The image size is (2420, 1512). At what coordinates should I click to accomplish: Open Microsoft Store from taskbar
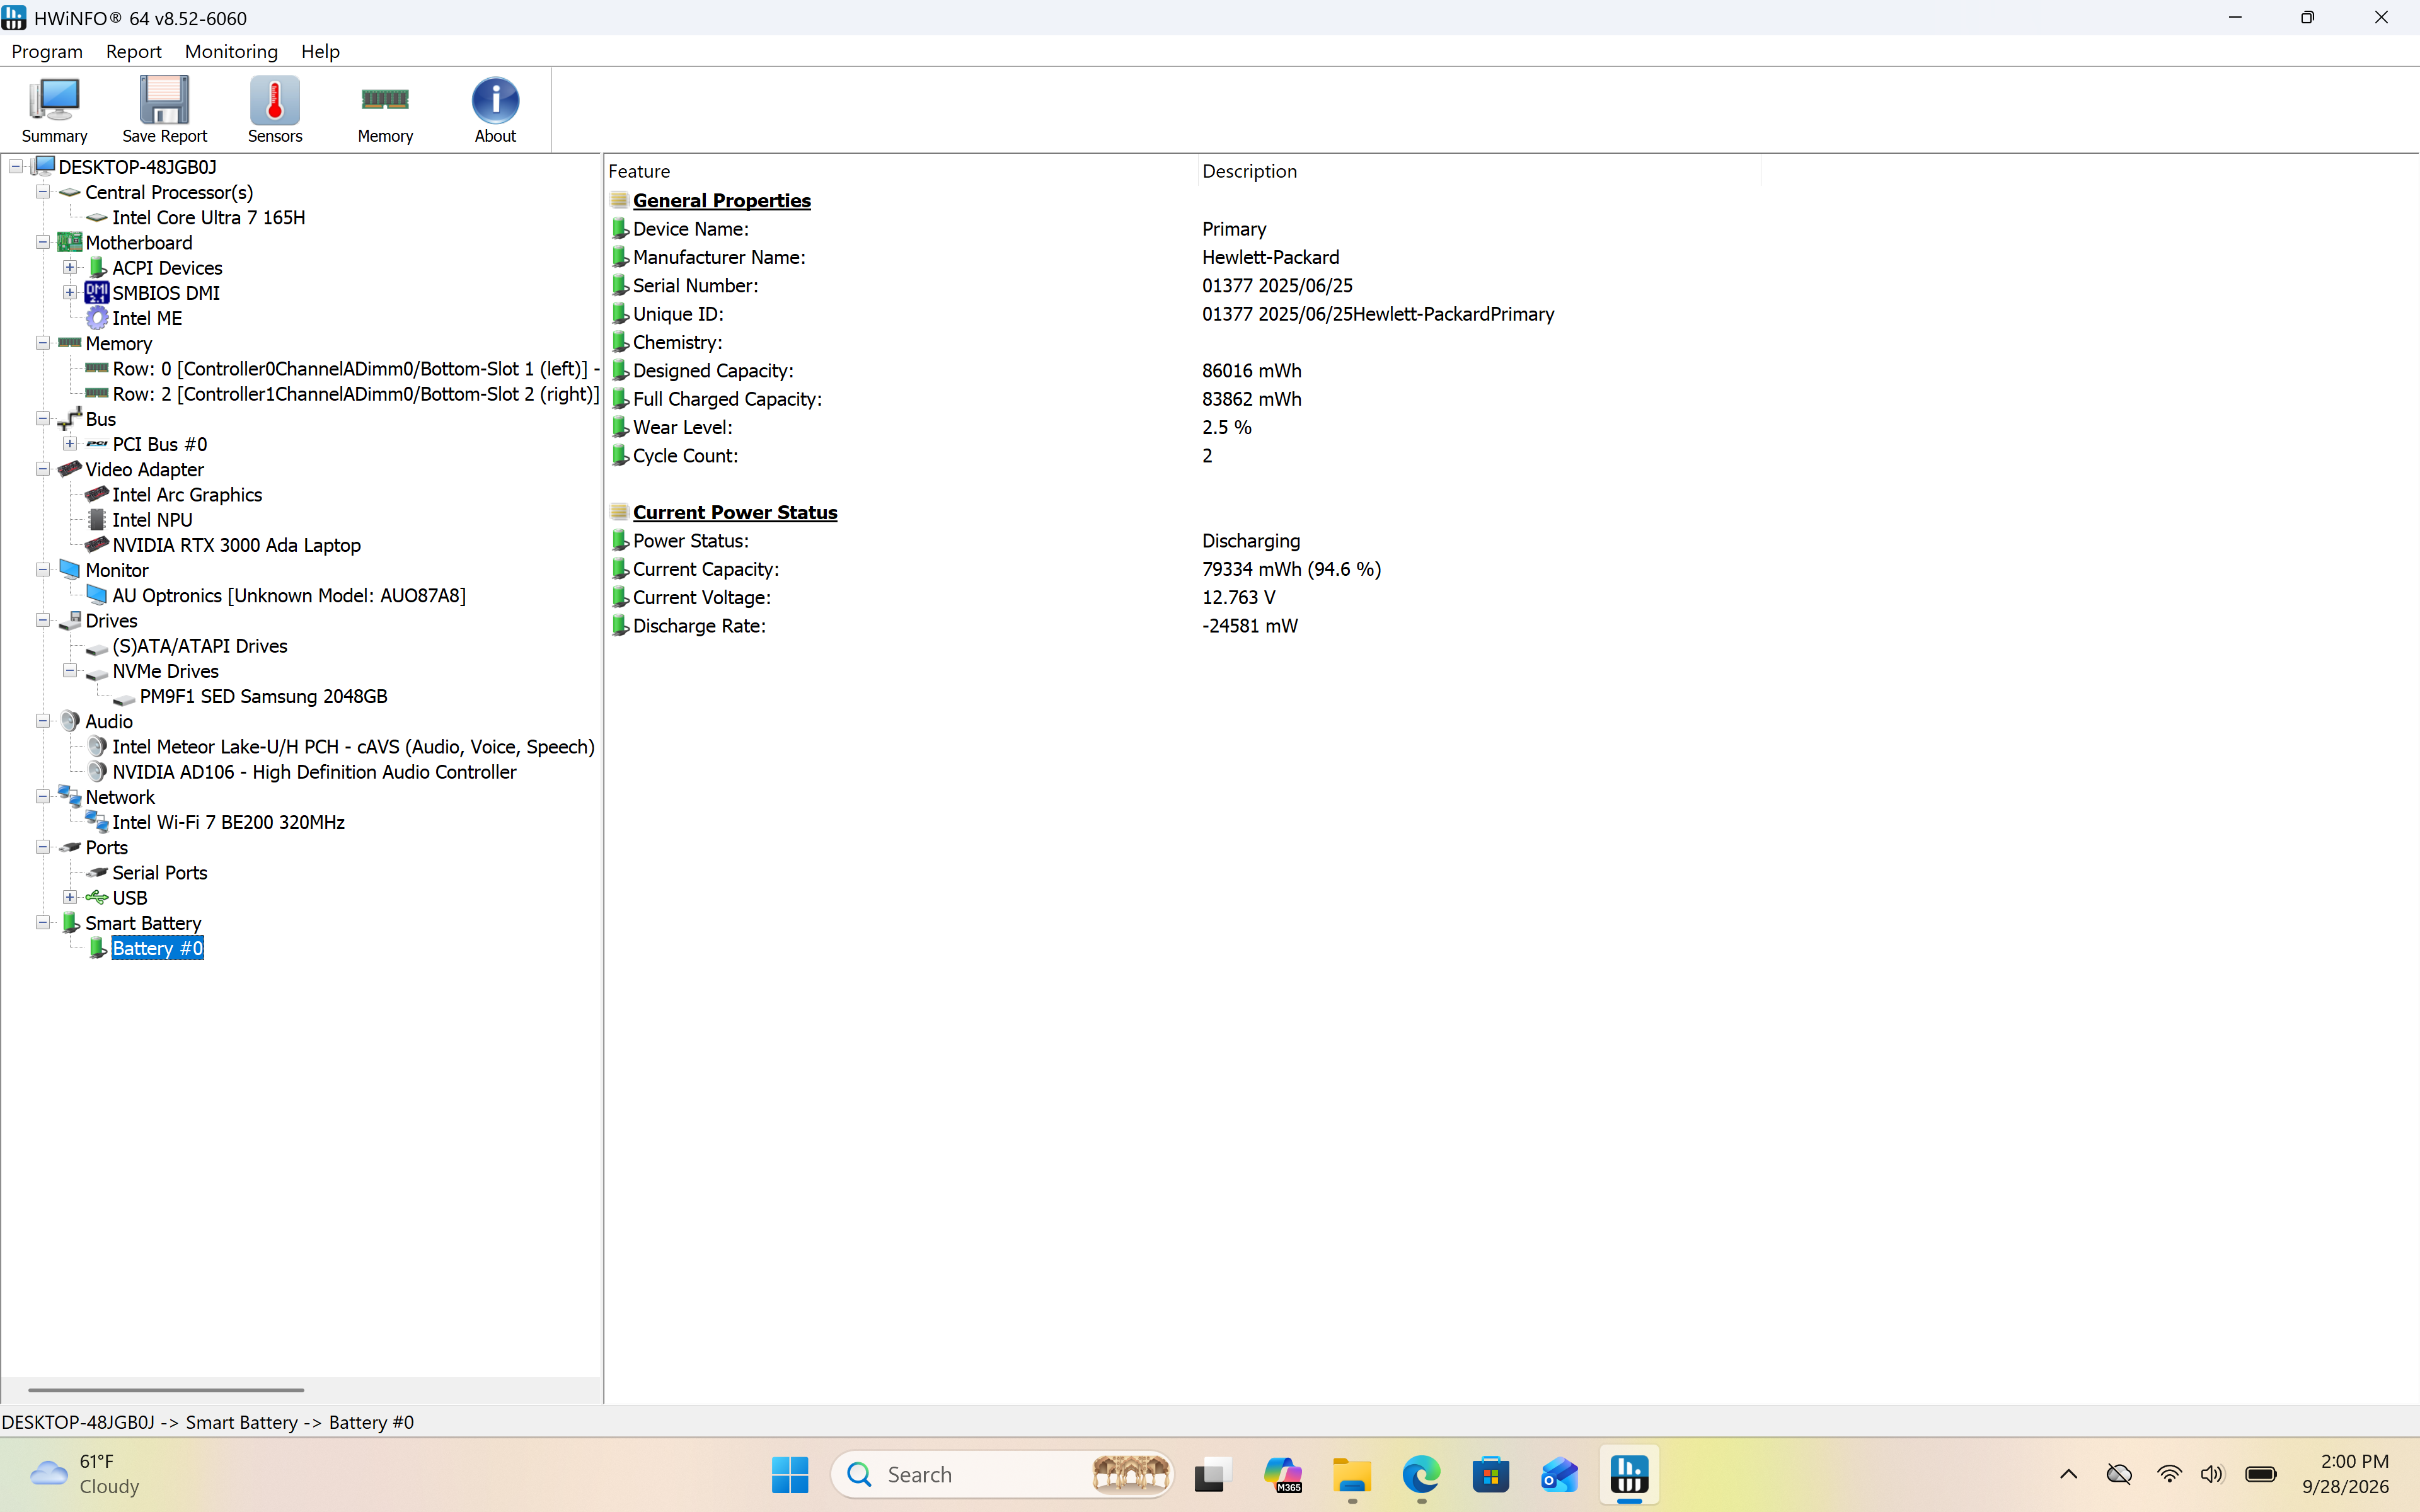(x=1490, y=1474)
